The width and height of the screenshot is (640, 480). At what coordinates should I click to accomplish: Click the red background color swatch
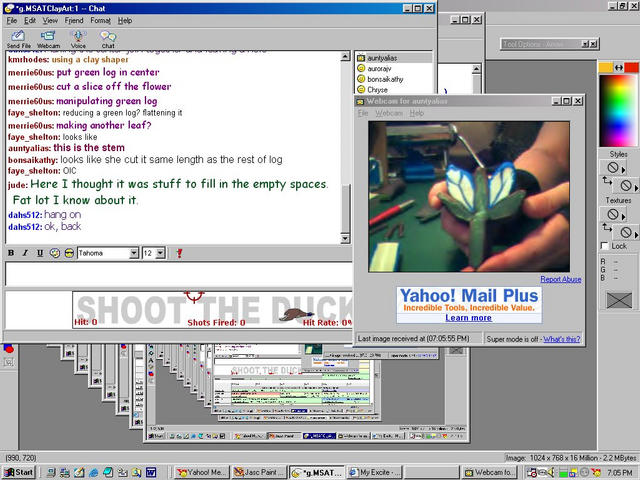[631, 67]
